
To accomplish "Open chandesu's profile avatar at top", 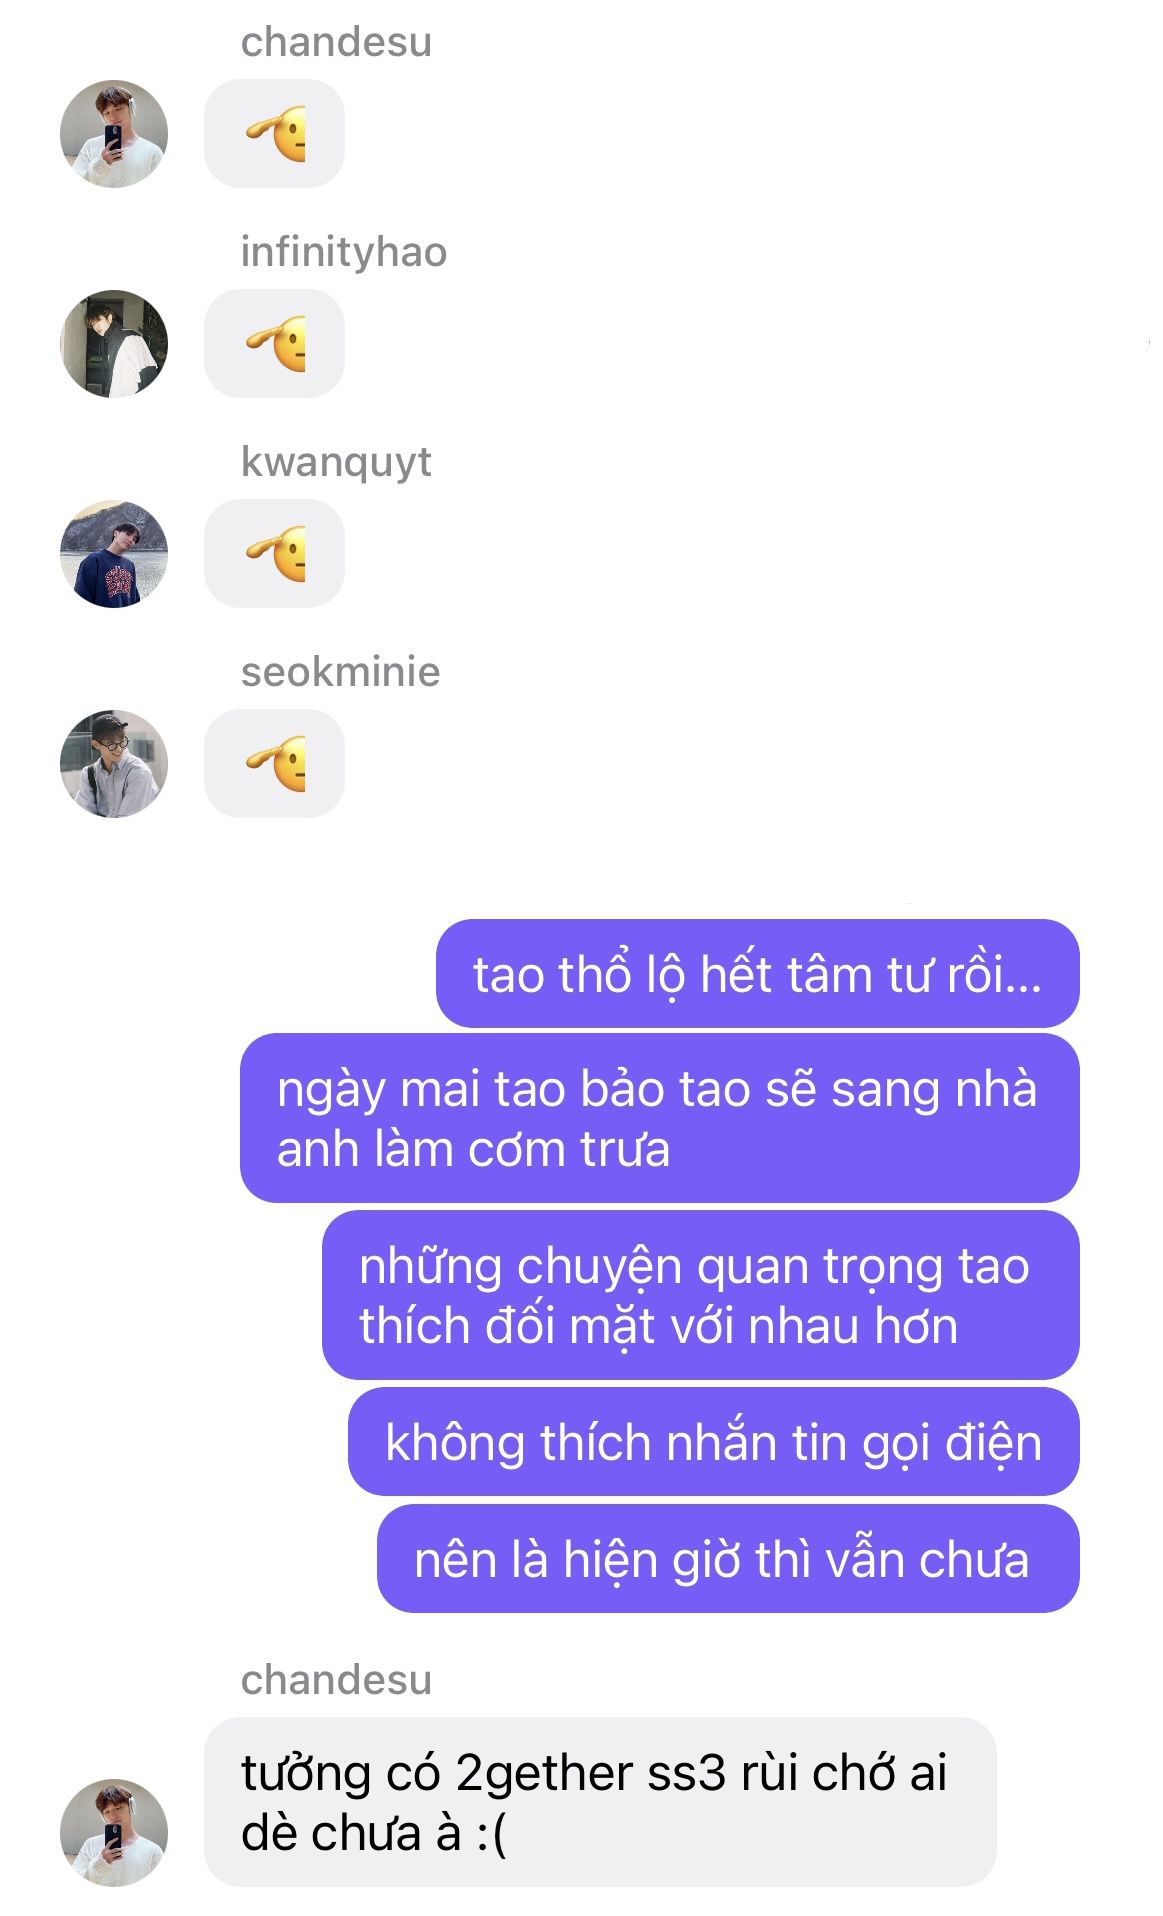I will pos(113,134).
